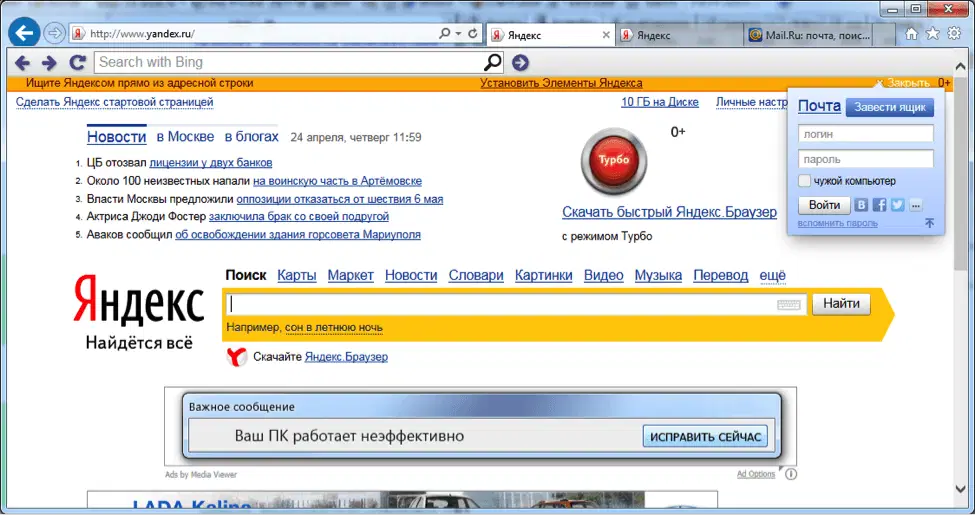This screenshot has width=975, height=515.
Task: Open news link лицензии у двух банков
Action: pos(211,163)
